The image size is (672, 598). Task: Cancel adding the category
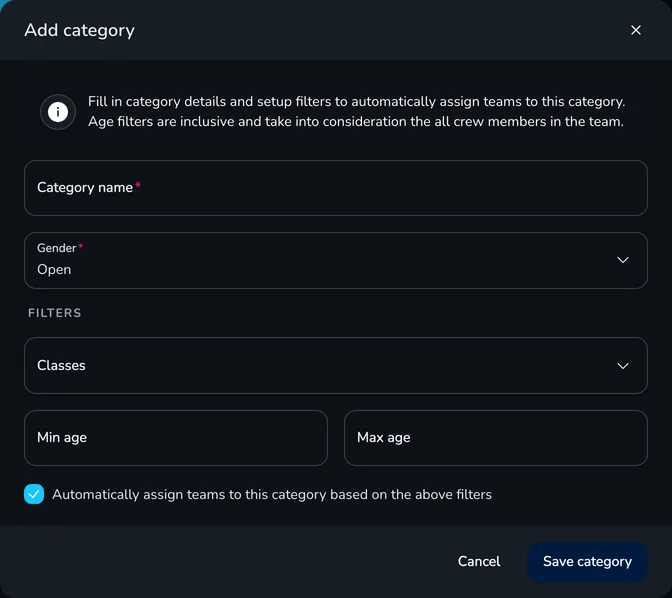click(479, 561)
